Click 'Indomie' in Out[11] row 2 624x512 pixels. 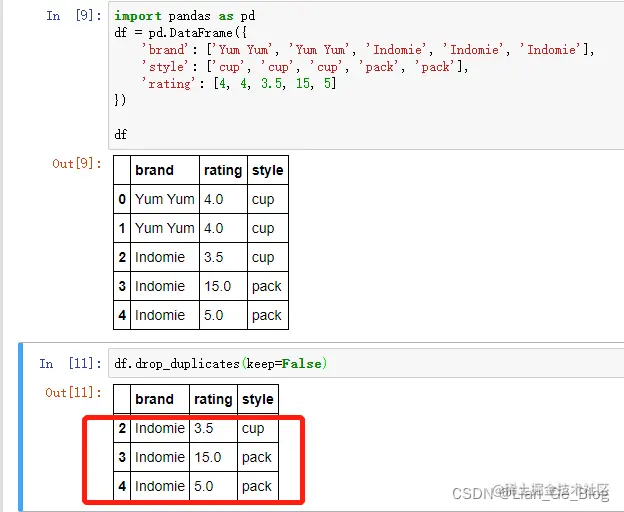[x=160, y=428]
